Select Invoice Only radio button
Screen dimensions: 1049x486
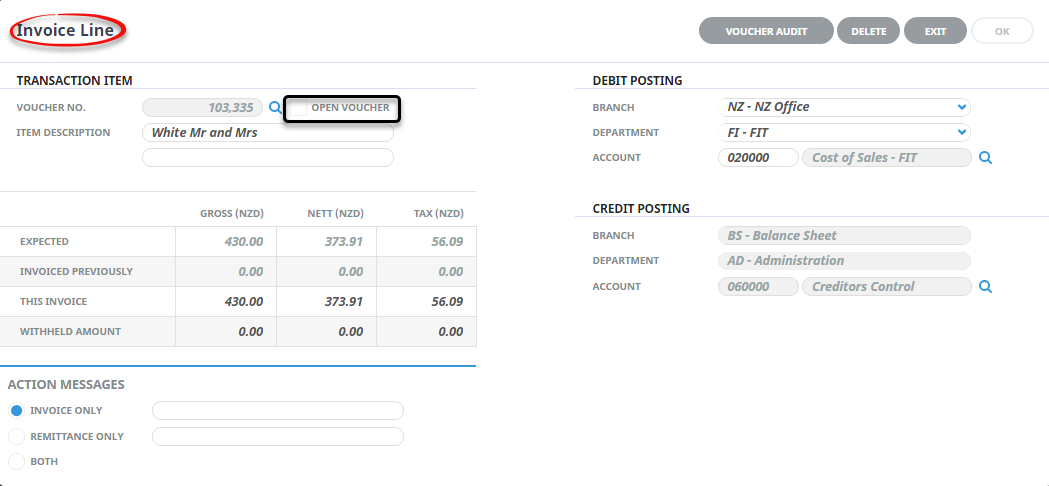pyautogui.click(x=17, y=410)
